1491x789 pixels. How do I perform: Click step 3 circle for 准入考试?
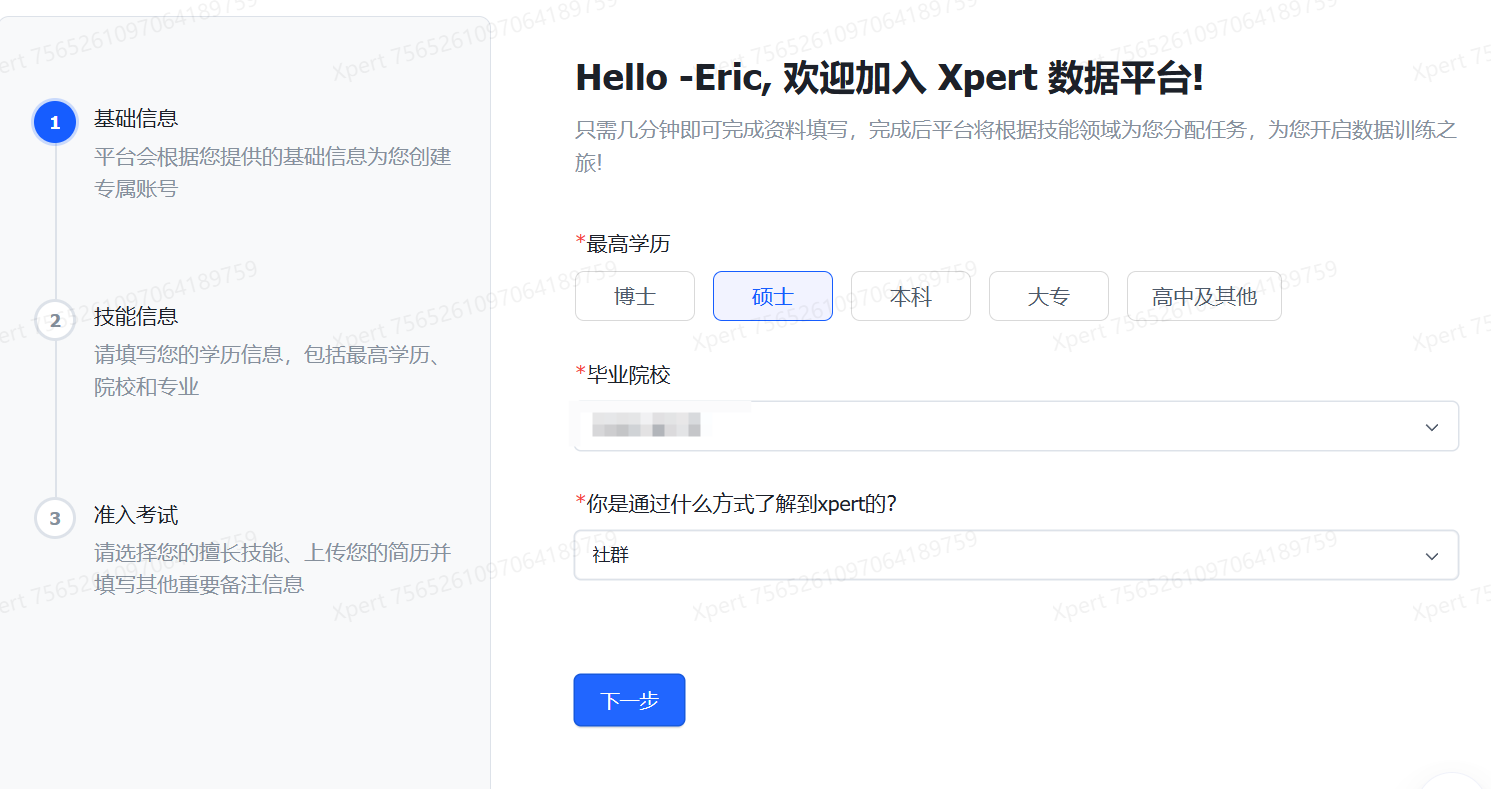click(x=55, y=518)
